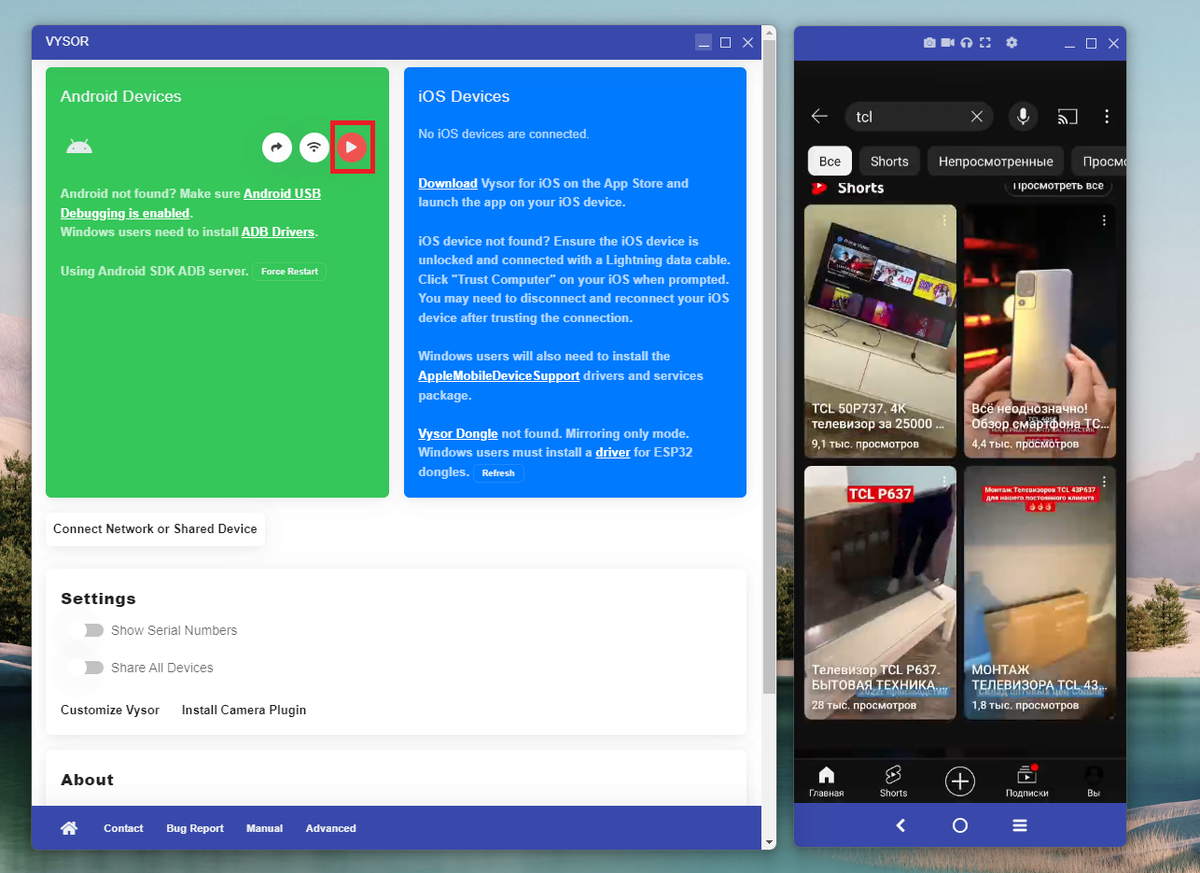Click the wireless Wi-Fi connection icon
The width and height of the screenshot is (1200, 873).
coord(314,147)
